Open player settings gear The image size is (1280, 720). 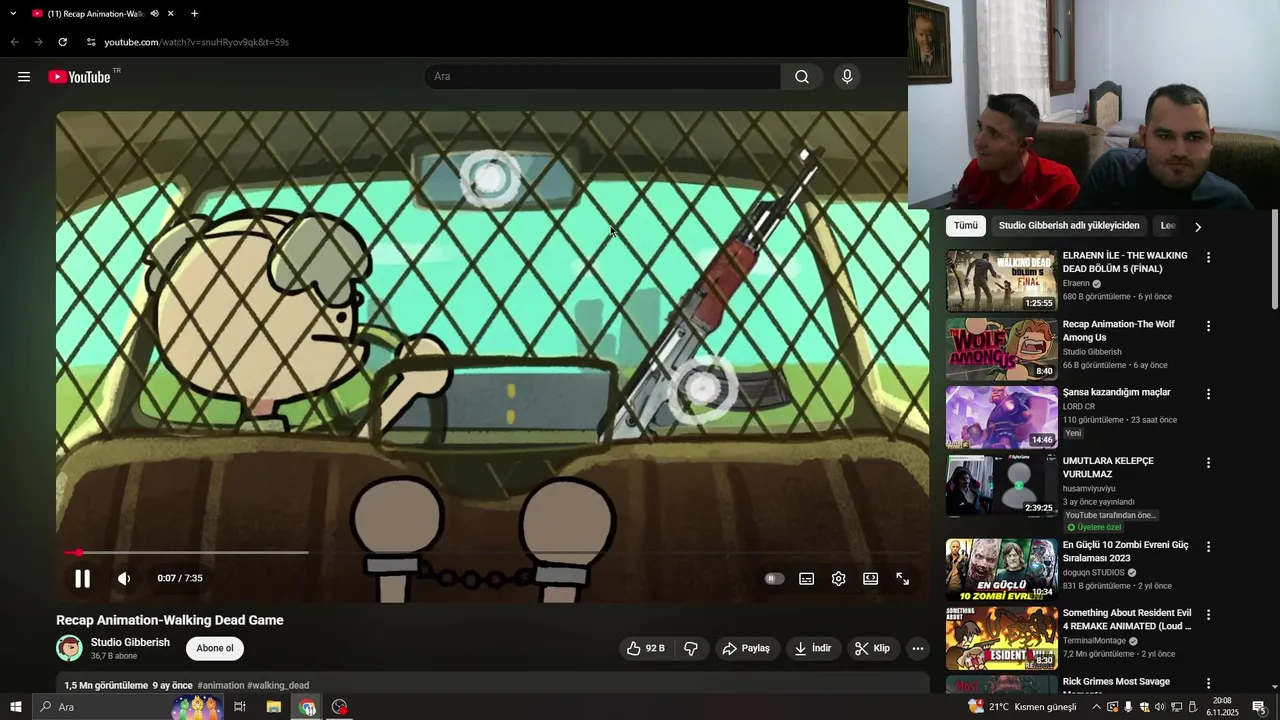coord(838,578)
